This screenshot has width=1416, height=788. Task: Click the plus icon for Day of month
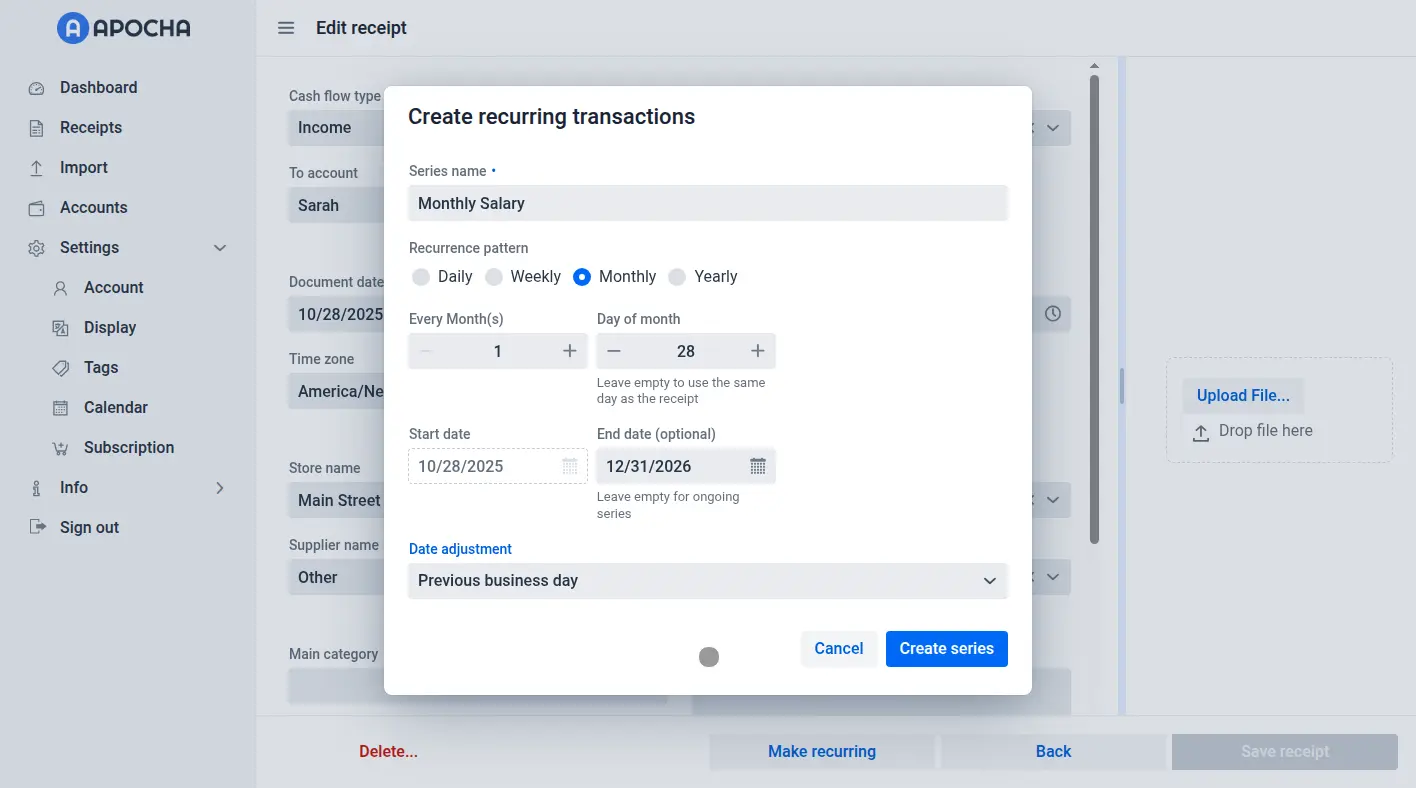[x=758, y=351]
